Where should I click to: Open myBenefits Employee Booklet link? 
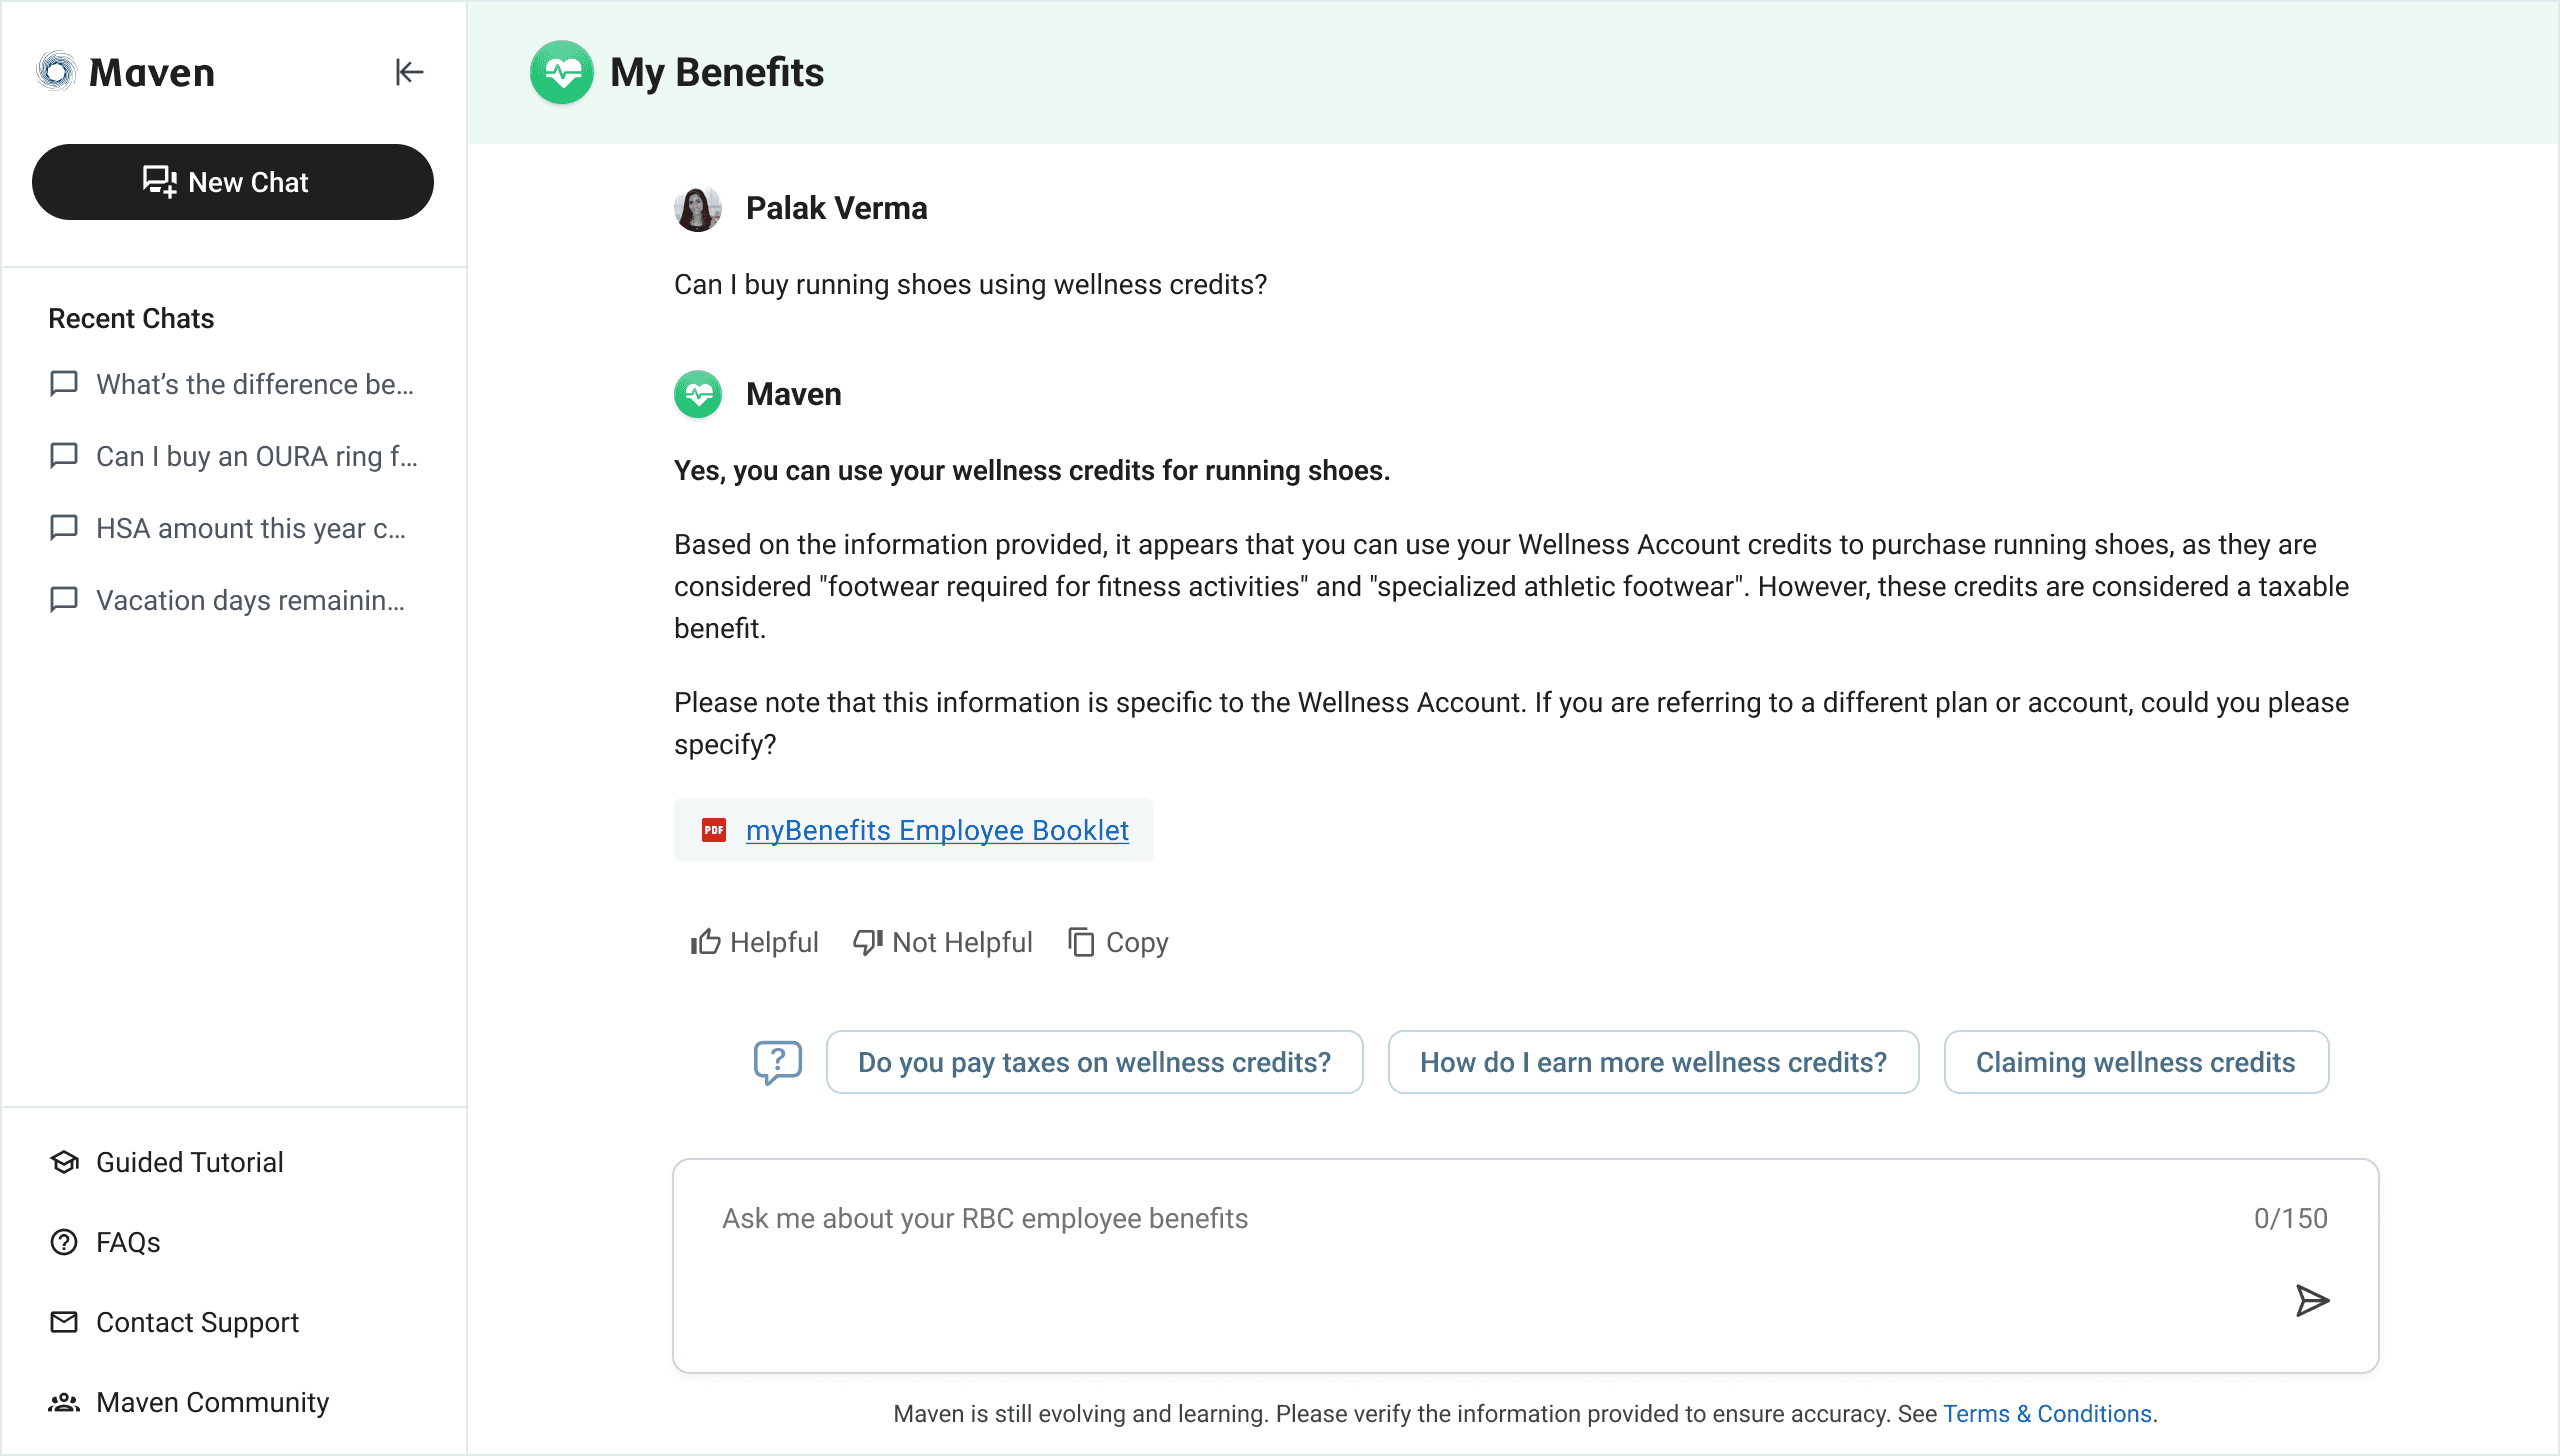pyautogui.click(x=937, y=830)
